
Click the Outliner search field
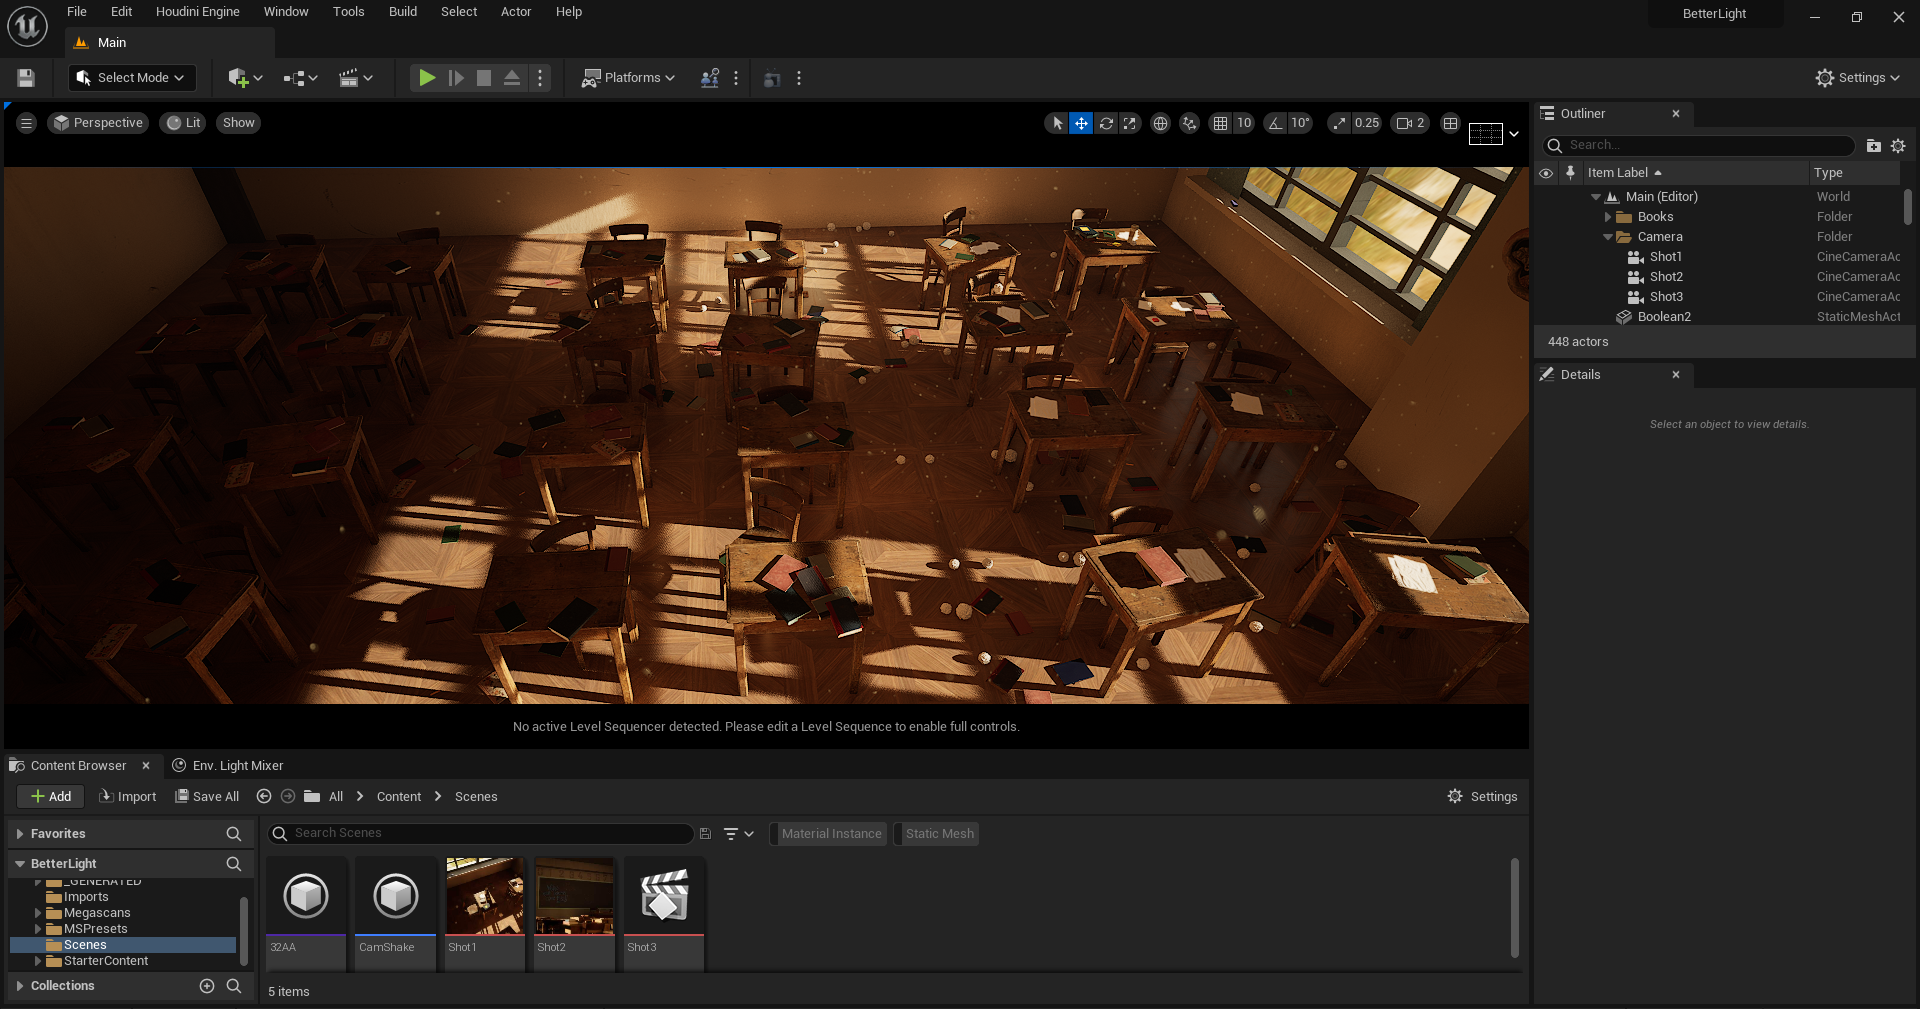[x=1700, y=145]
